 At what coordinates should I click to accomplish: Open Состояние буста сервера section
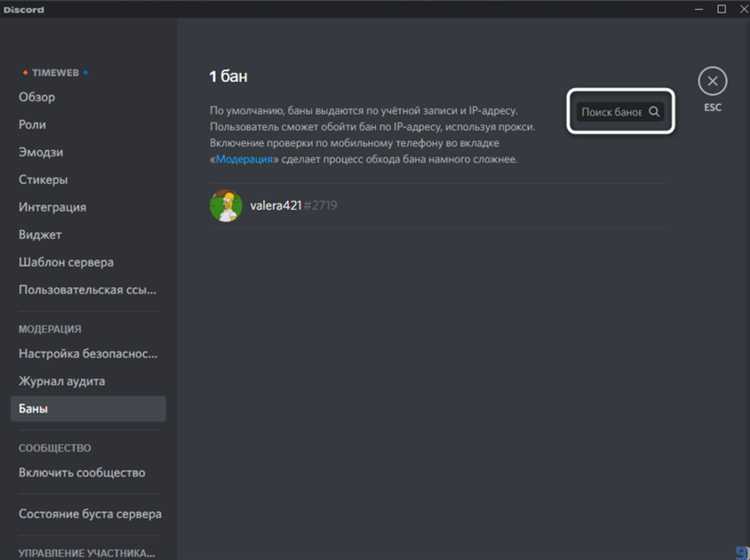point(88,514)
